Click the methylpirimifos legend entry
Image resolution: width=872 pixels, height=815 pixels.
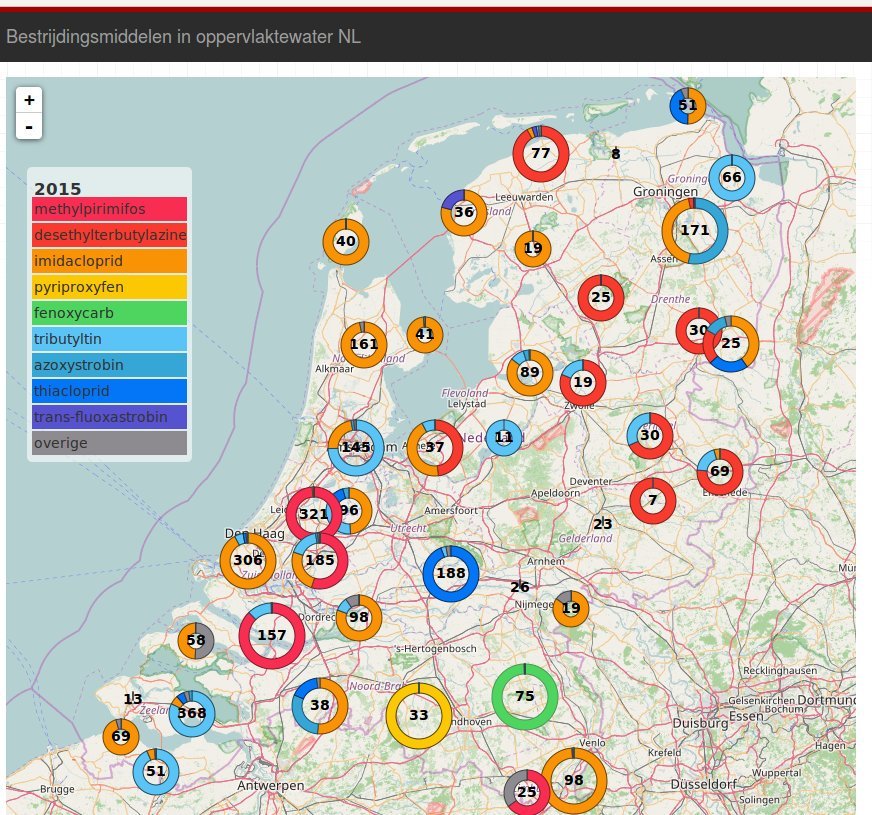coord(109,209)
